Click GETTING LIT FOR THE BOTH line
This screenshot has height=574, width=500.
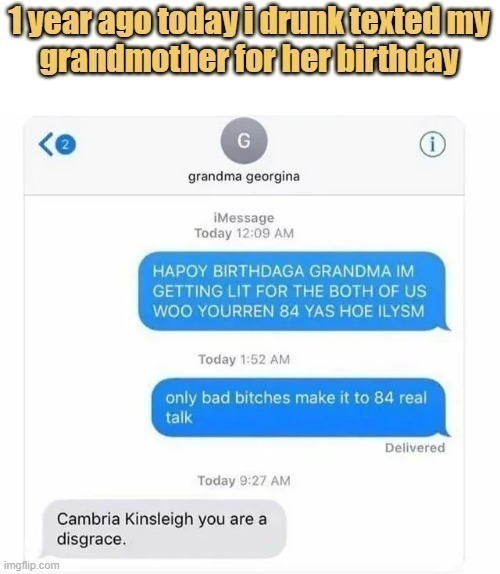(290, 291)
